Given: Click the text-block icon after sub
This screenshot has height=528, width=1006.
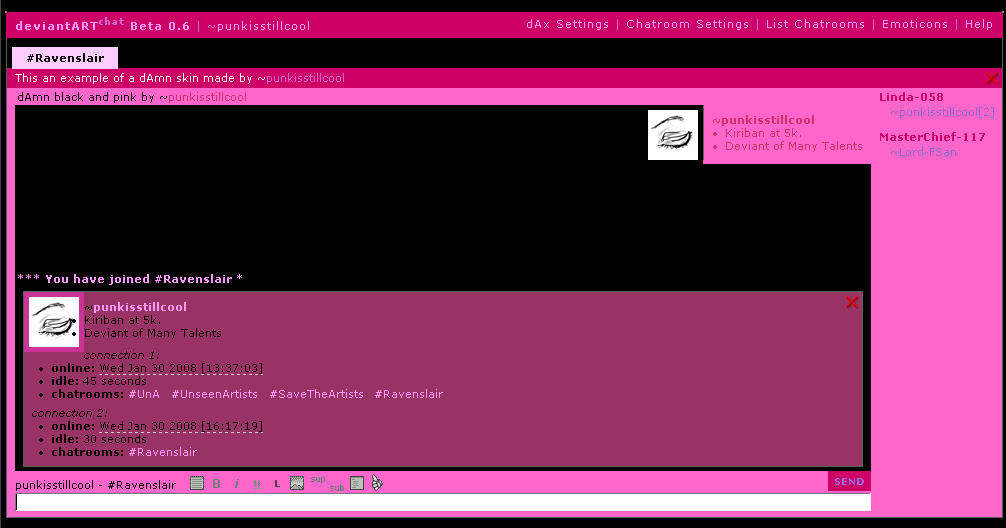Looking at the screenshot, I should [x=357, y=484].
